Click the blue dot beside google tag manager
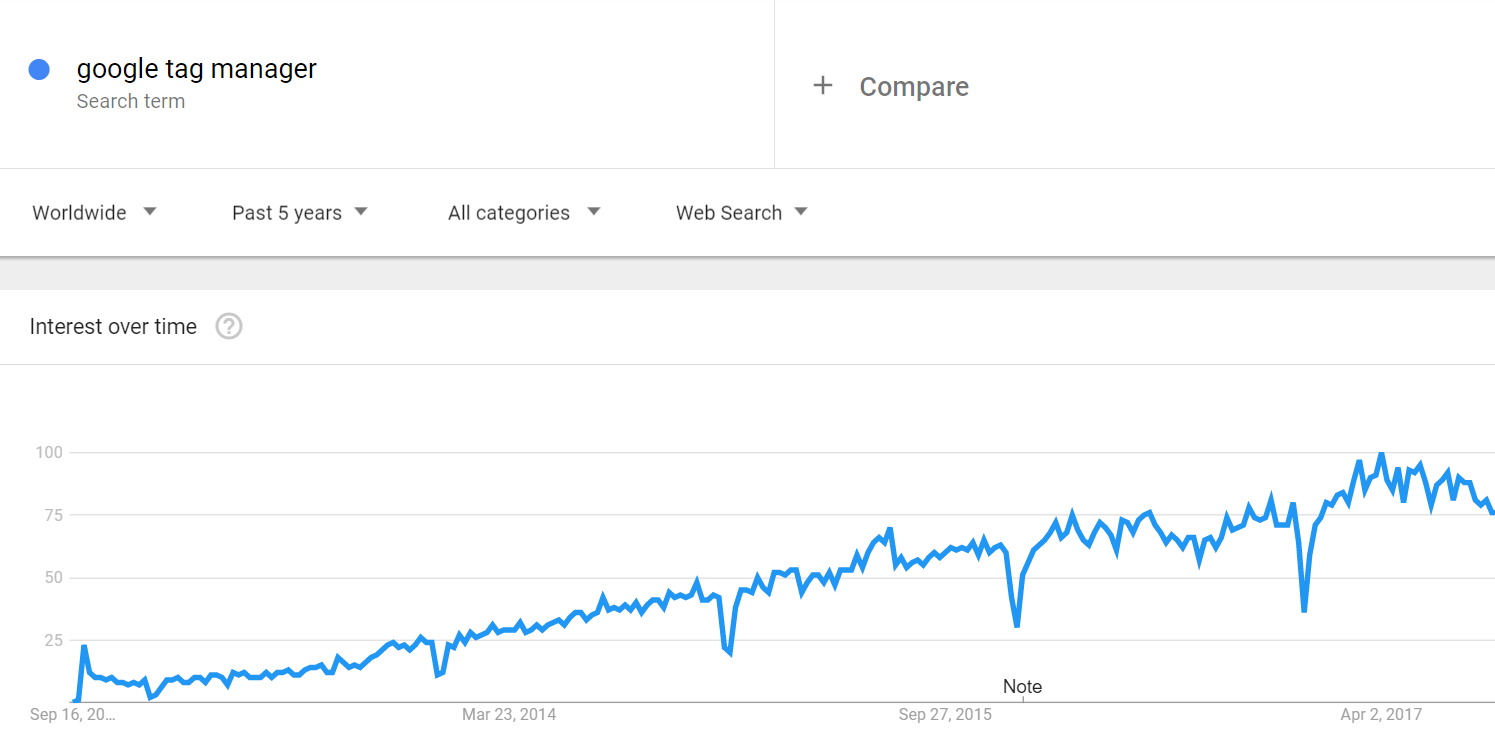Image resolution: width=1495 pixels, height=738 pixels. click(39, 69)
